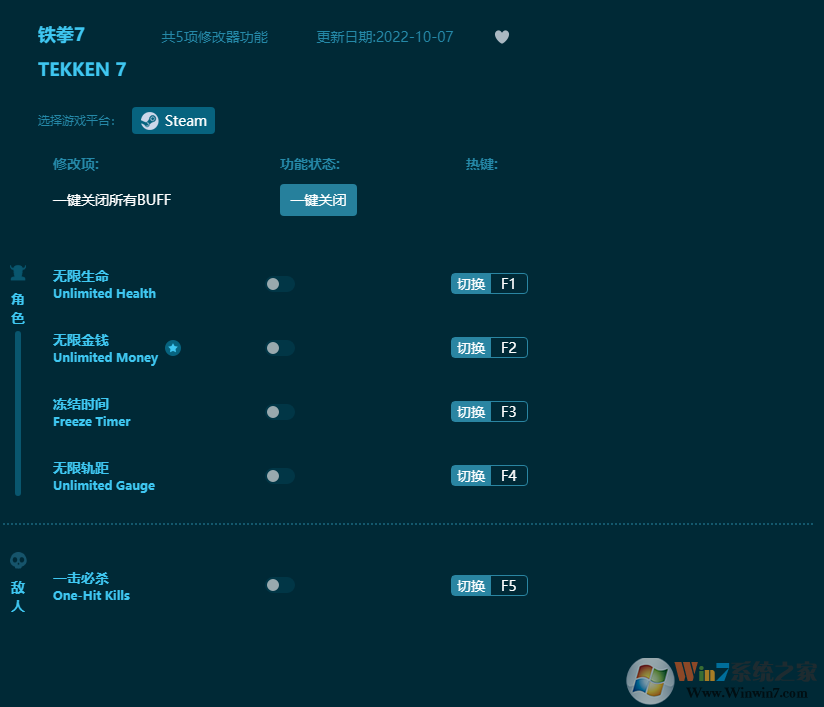Click the 铁拳7 game title
Screen dimensions: 824x707
(x=61, y=35)
